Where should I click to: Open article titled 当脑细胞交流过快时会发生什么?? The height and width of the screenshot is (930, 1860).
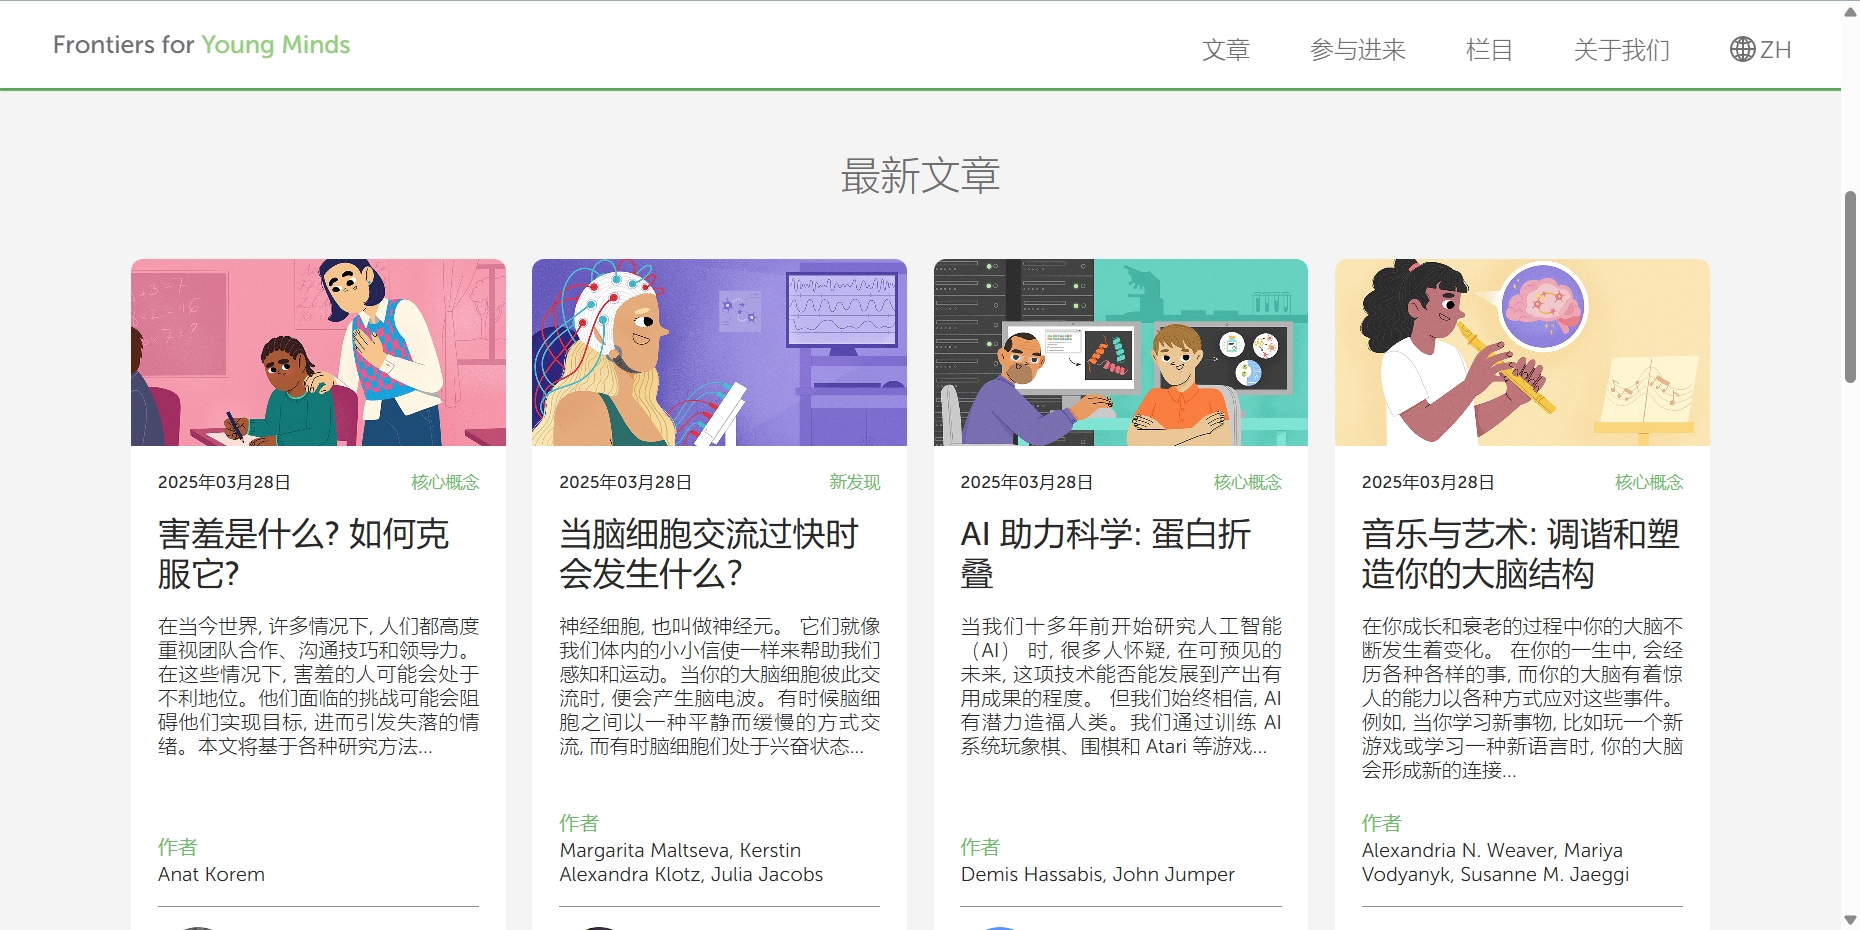[x=709, y=554]
